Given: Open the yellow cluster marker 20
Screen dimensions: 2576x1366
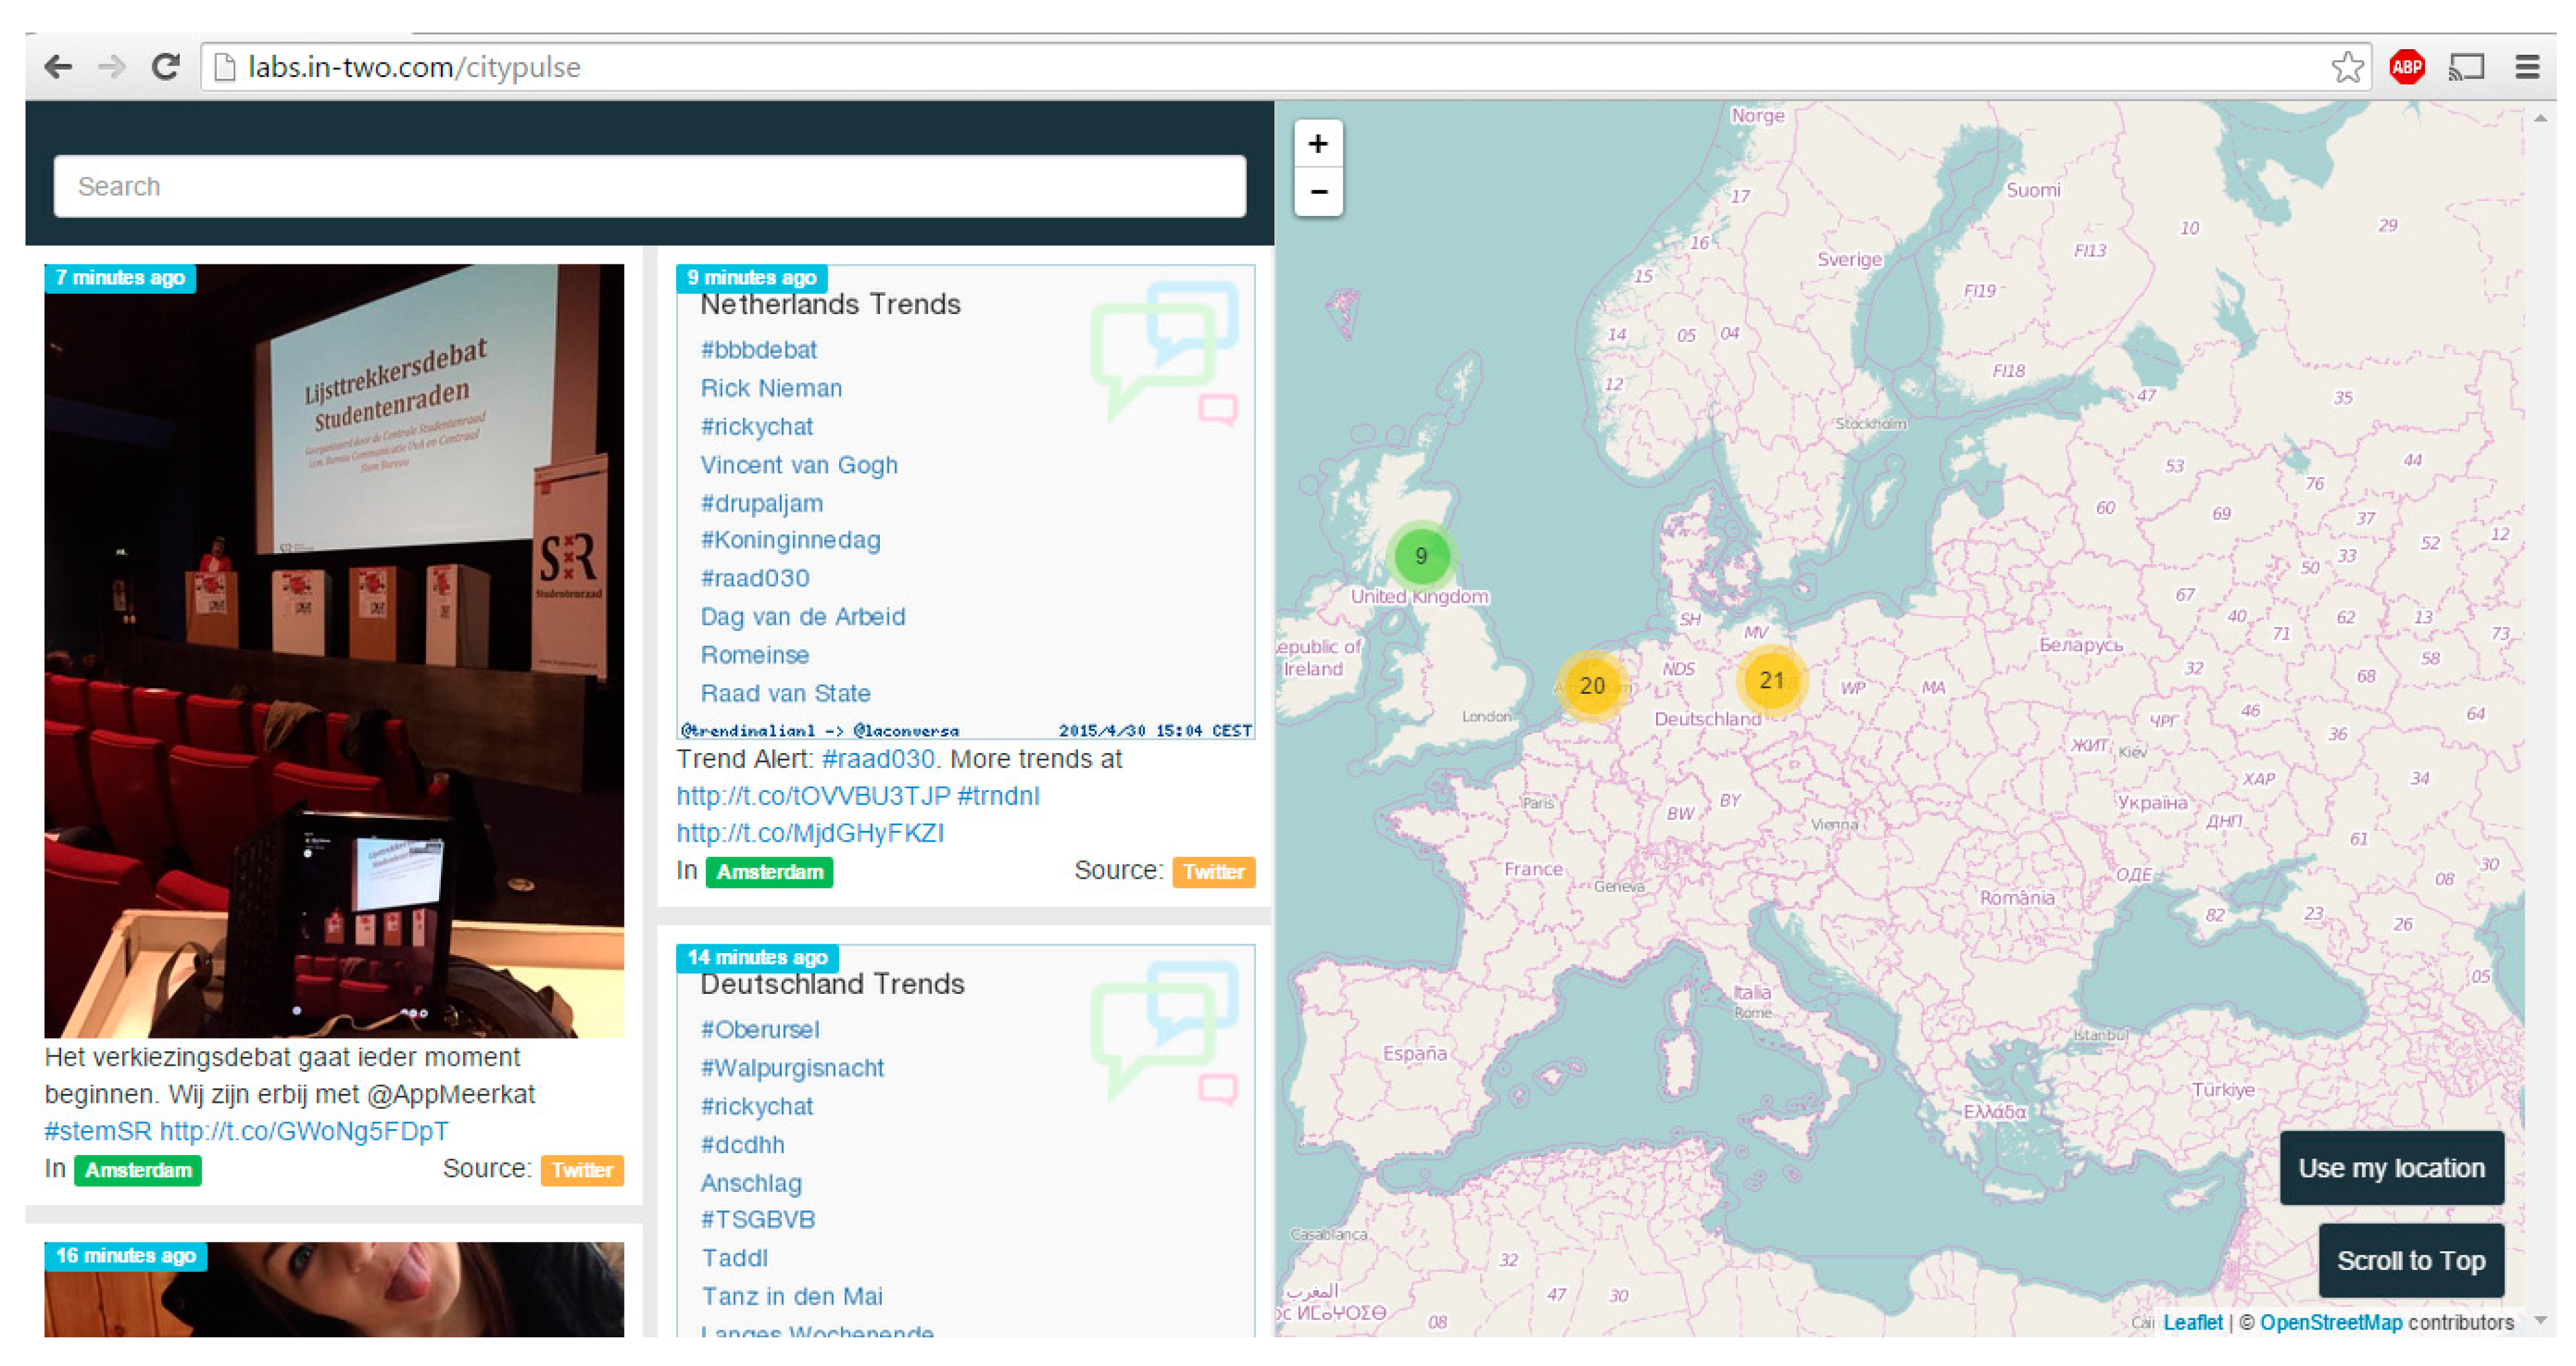Looking at the screenshot, I should click(x=1592, y=686).
